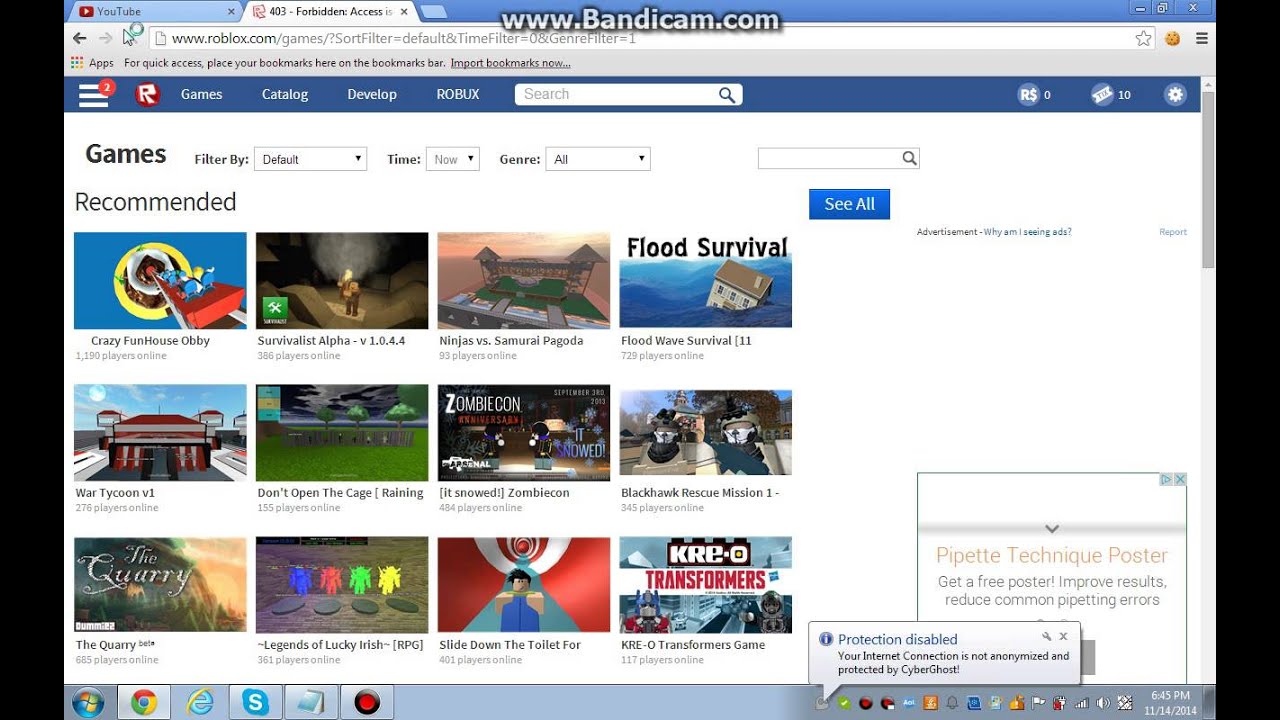Open the Chrome menu icon

tap(1202, 38)
